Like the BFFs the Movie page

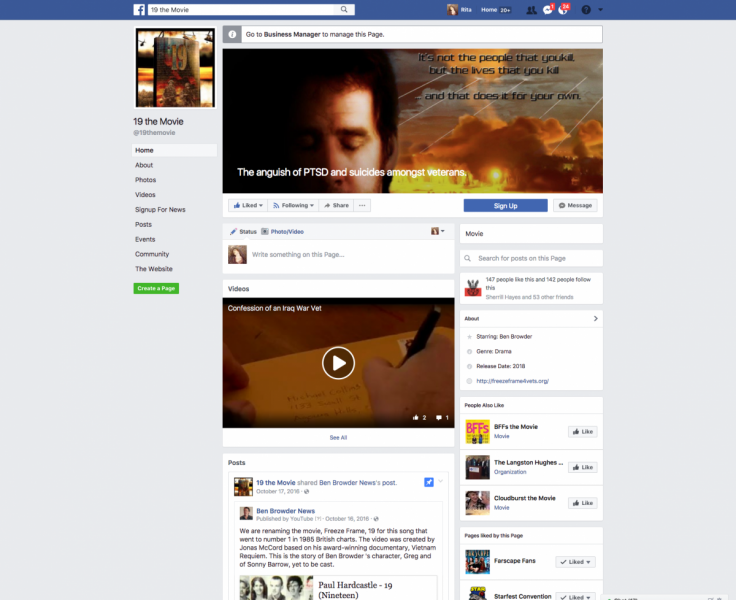coord(583,432)
